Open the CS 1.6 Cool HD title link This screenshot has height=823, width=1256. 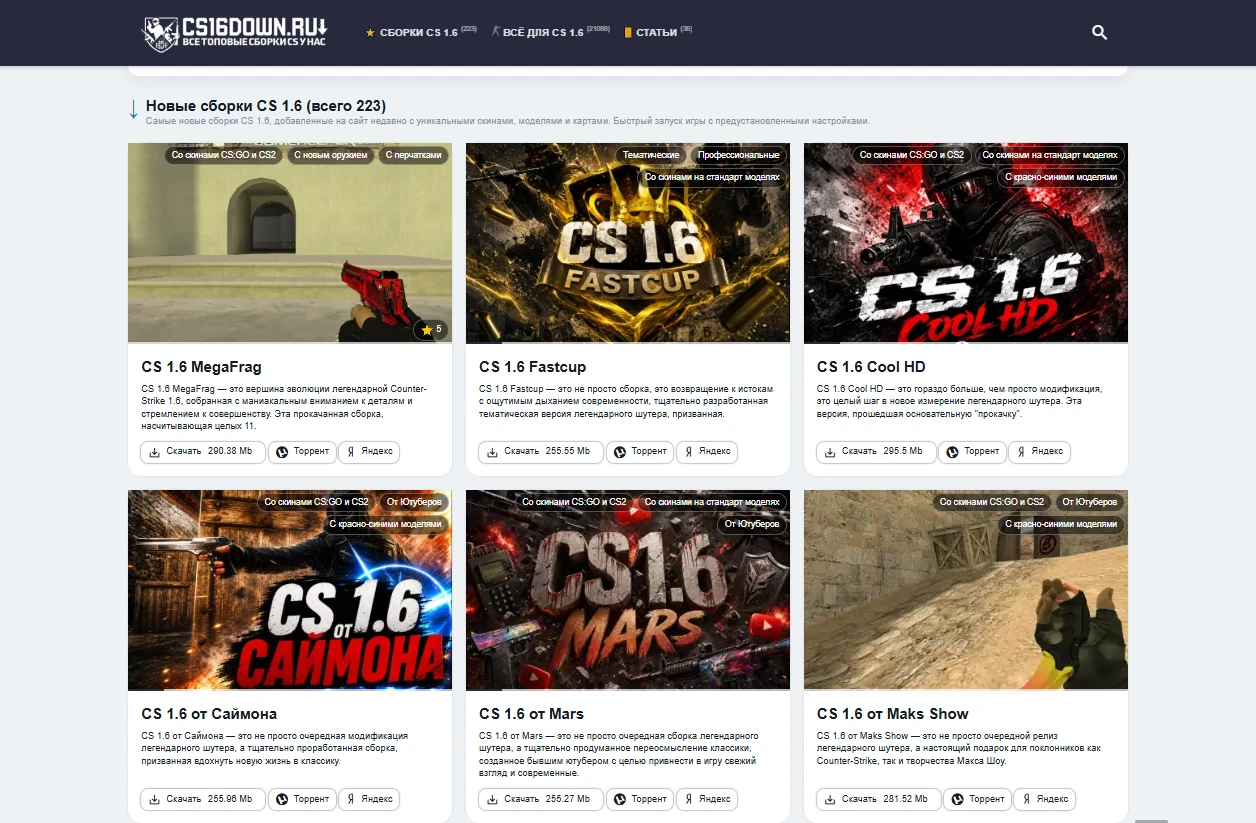coord(871,367)
